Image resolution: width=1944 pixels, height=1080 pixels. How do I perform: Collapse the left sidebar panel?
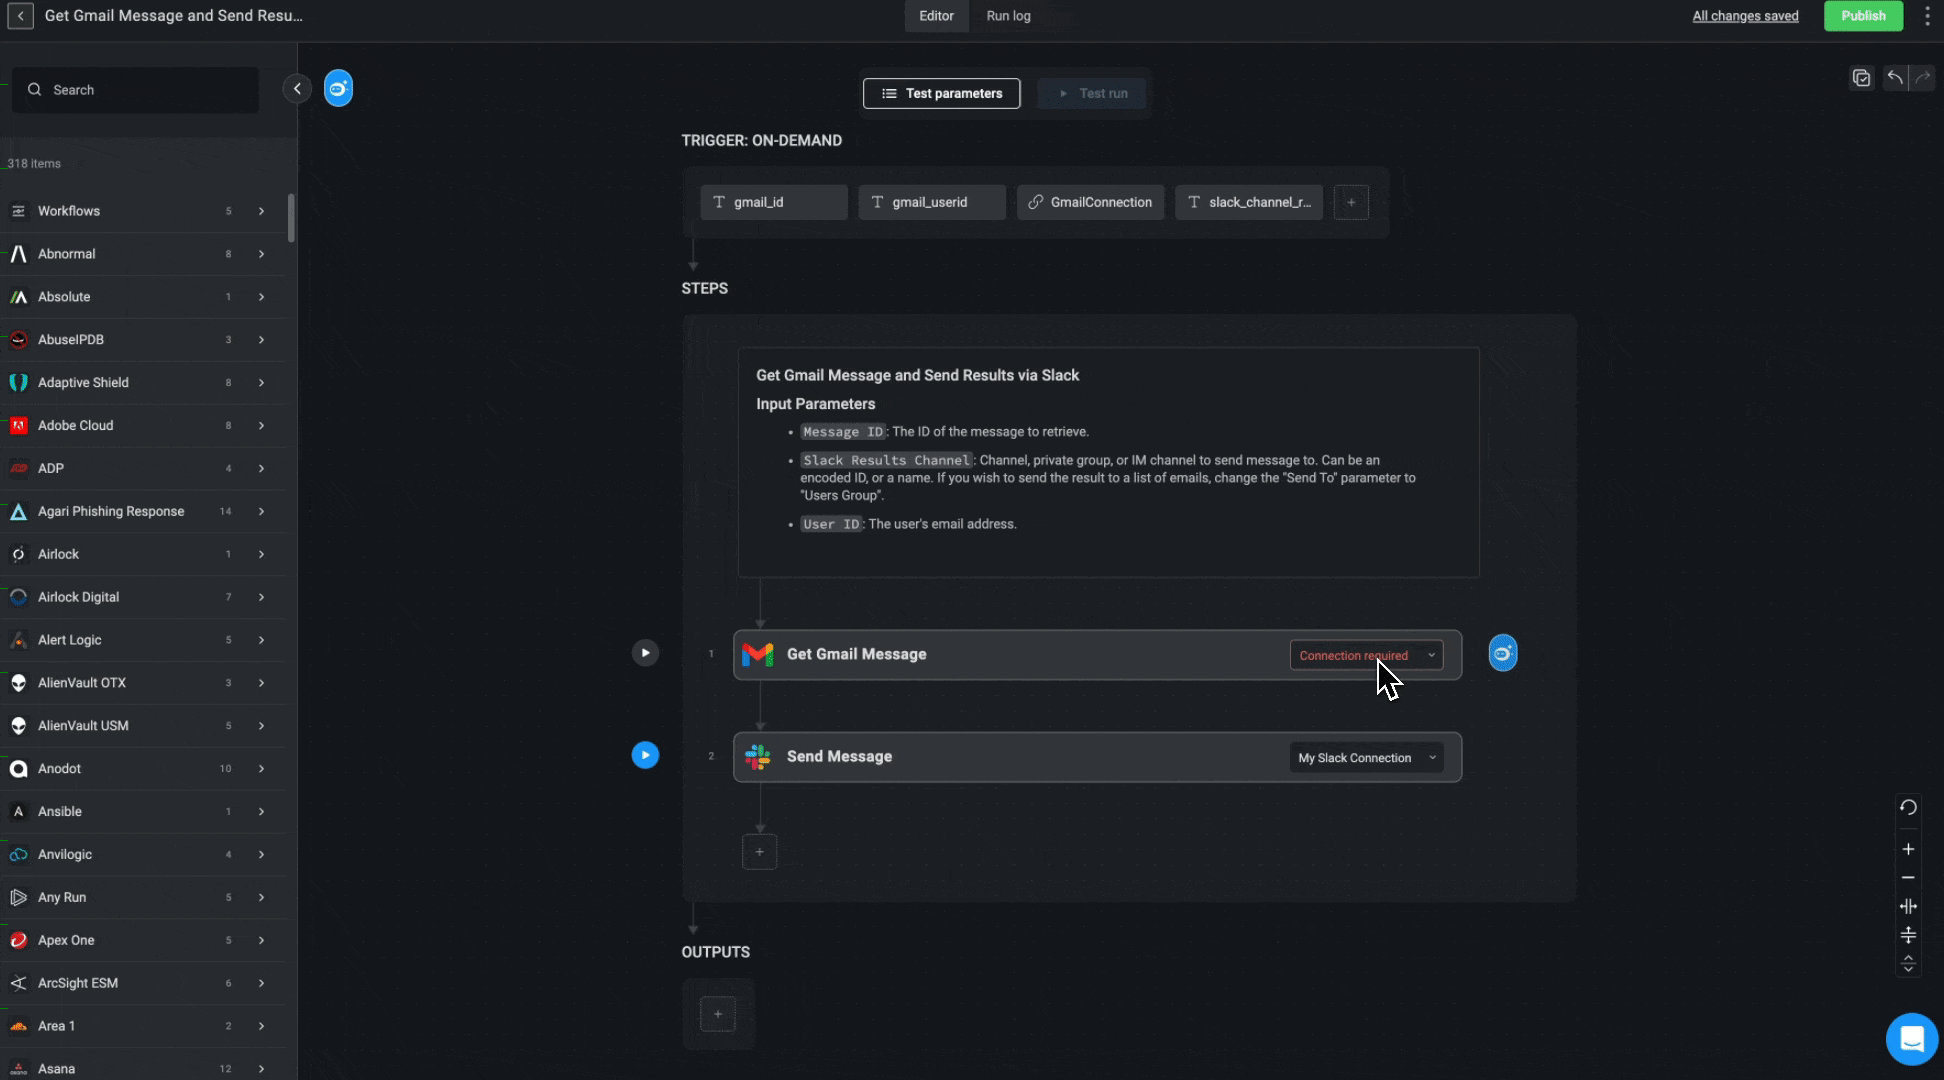(x=297, y=89)
